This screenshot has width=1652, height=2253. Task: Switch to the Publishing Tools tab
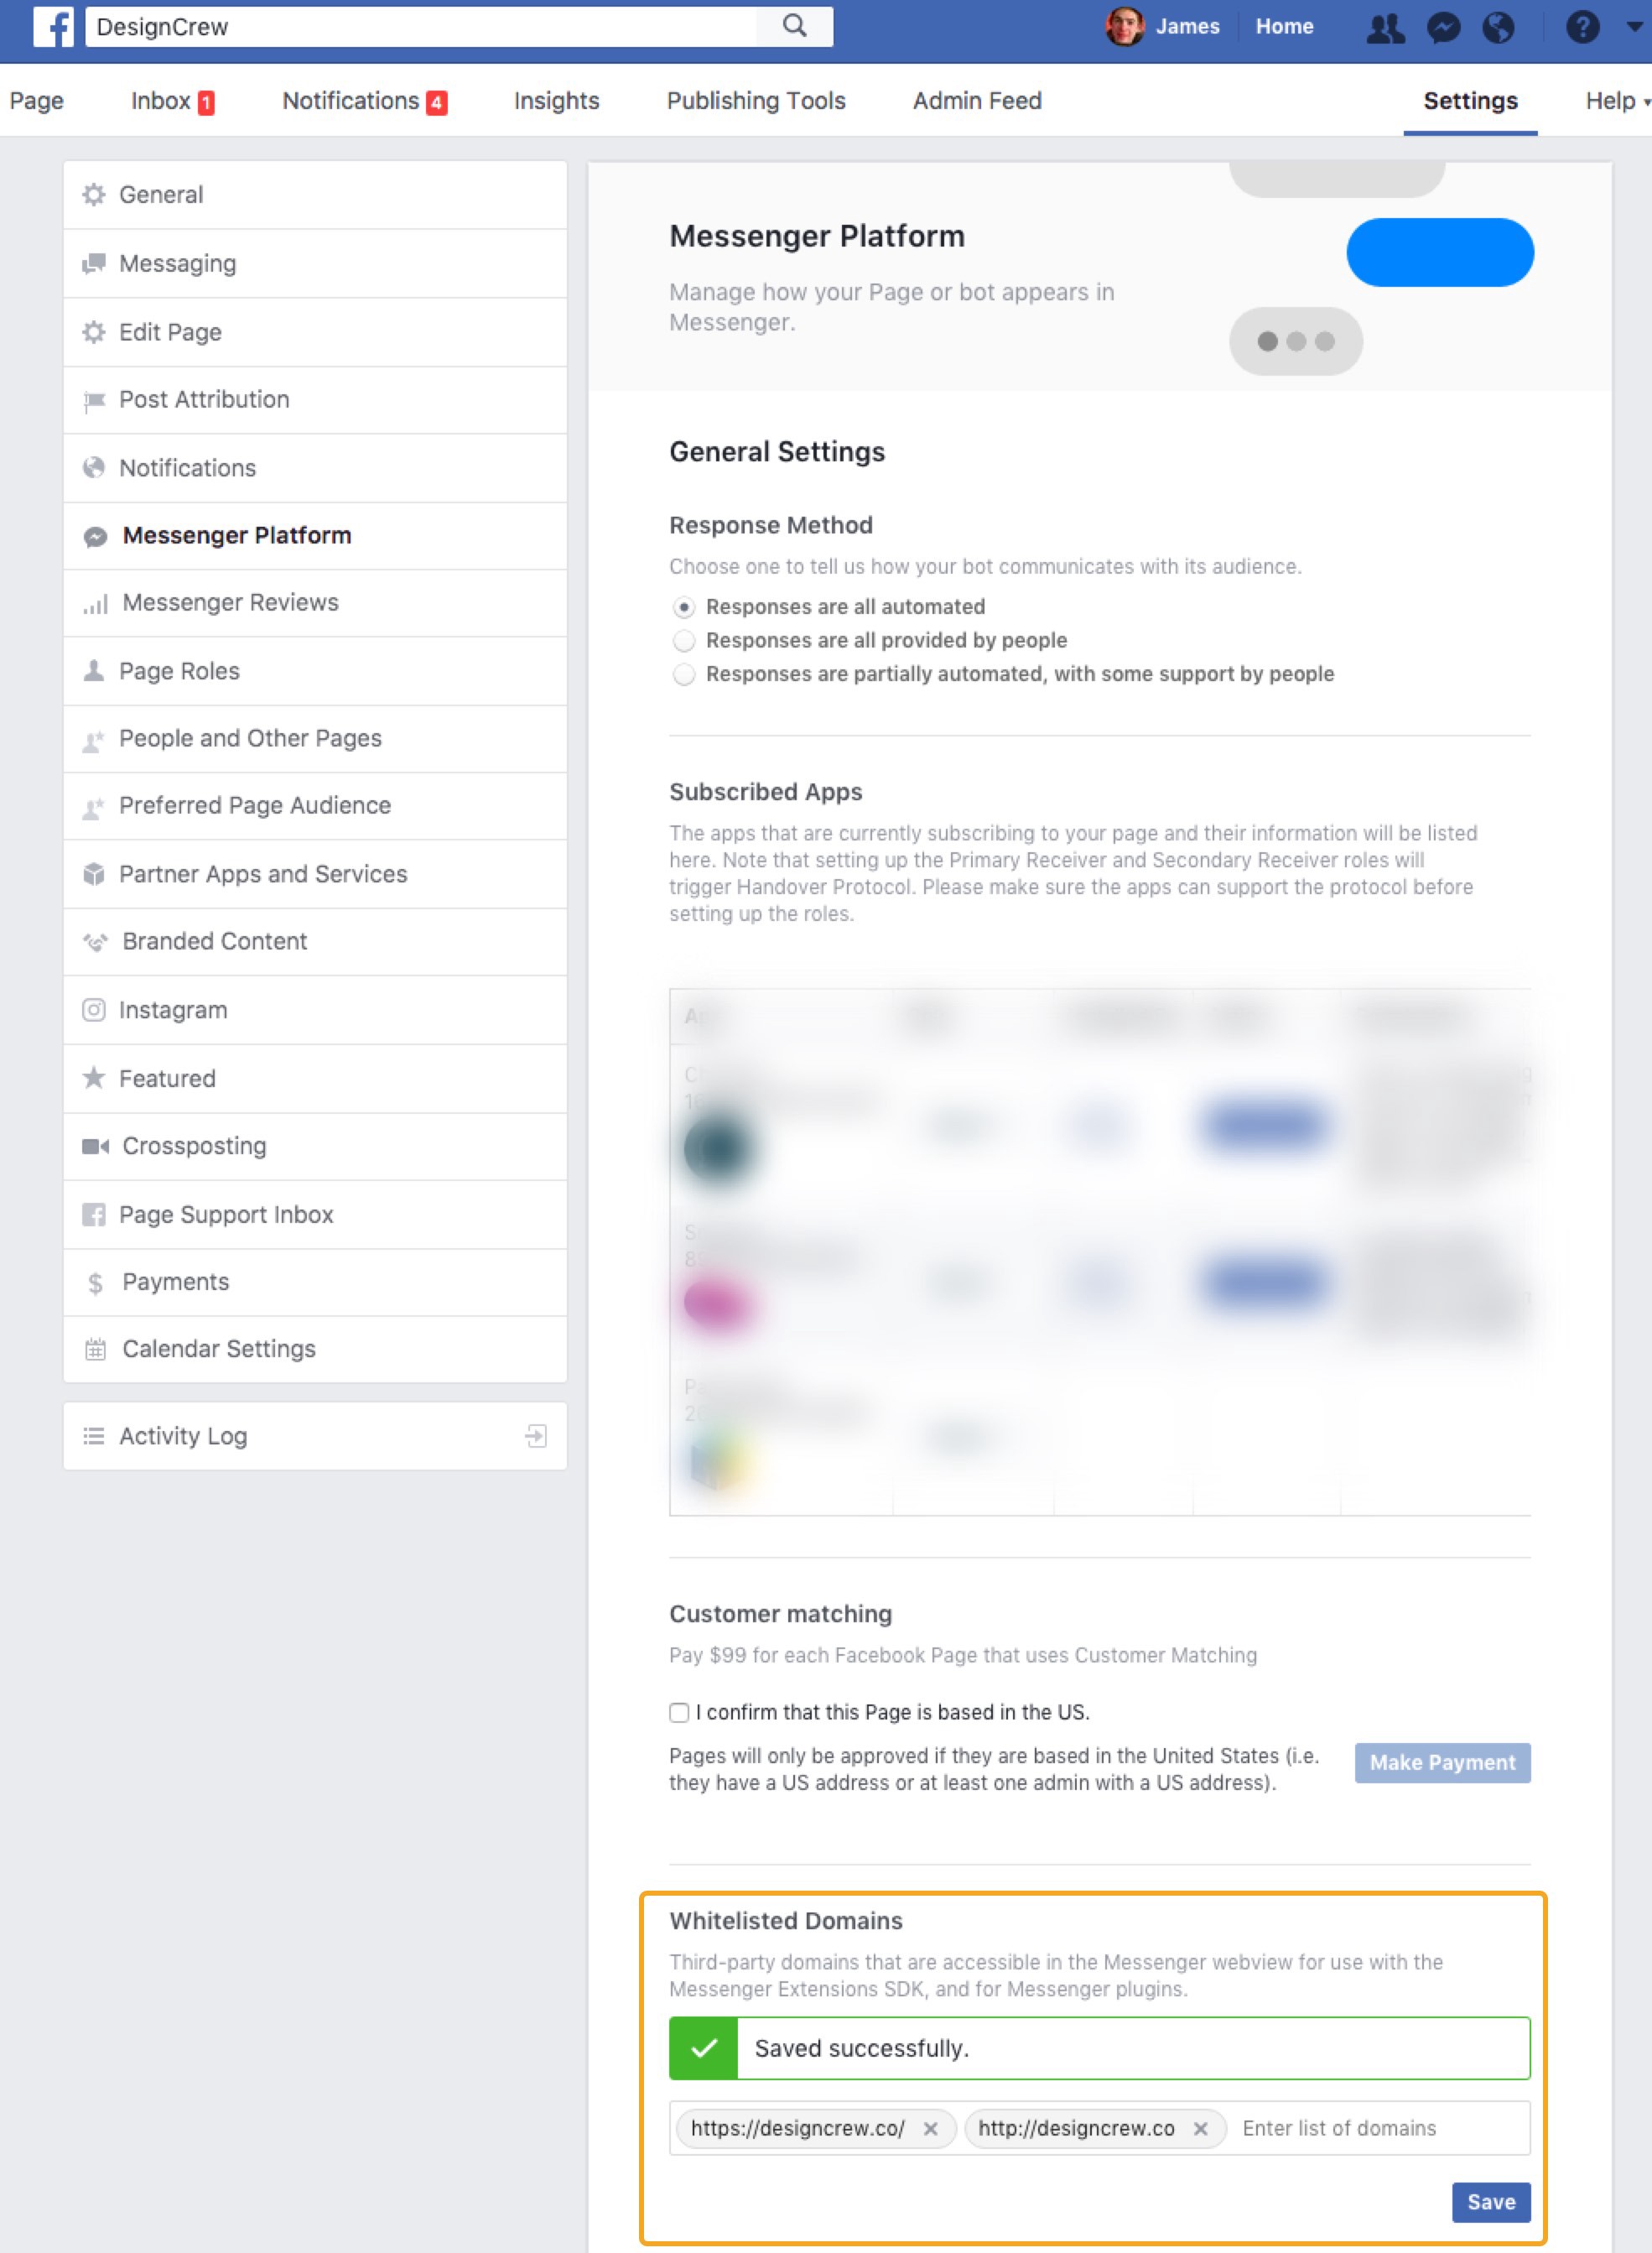(756, 100)
